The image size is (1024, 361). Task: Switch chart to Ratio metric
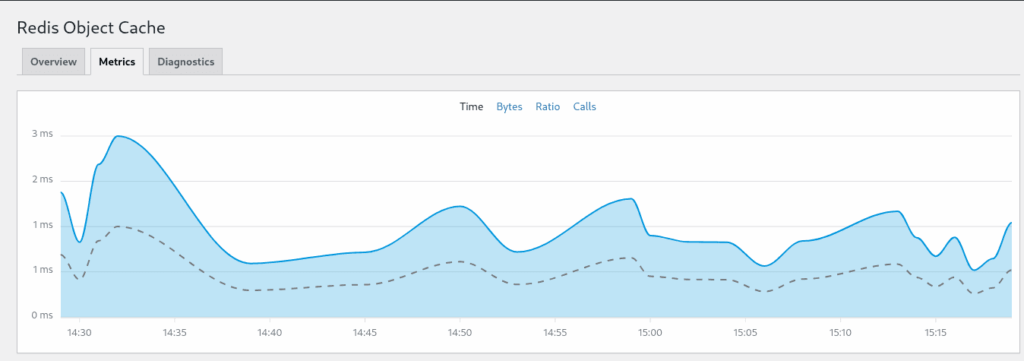pos(548,106)
